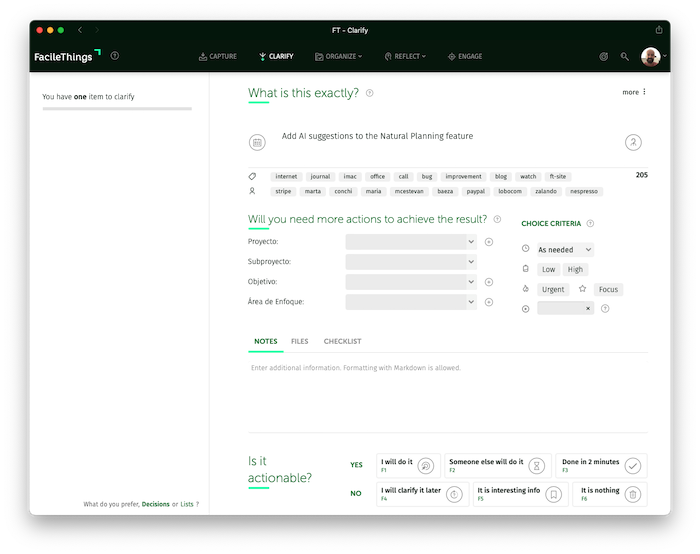Toggle the Focus star icon

[582, 289]
